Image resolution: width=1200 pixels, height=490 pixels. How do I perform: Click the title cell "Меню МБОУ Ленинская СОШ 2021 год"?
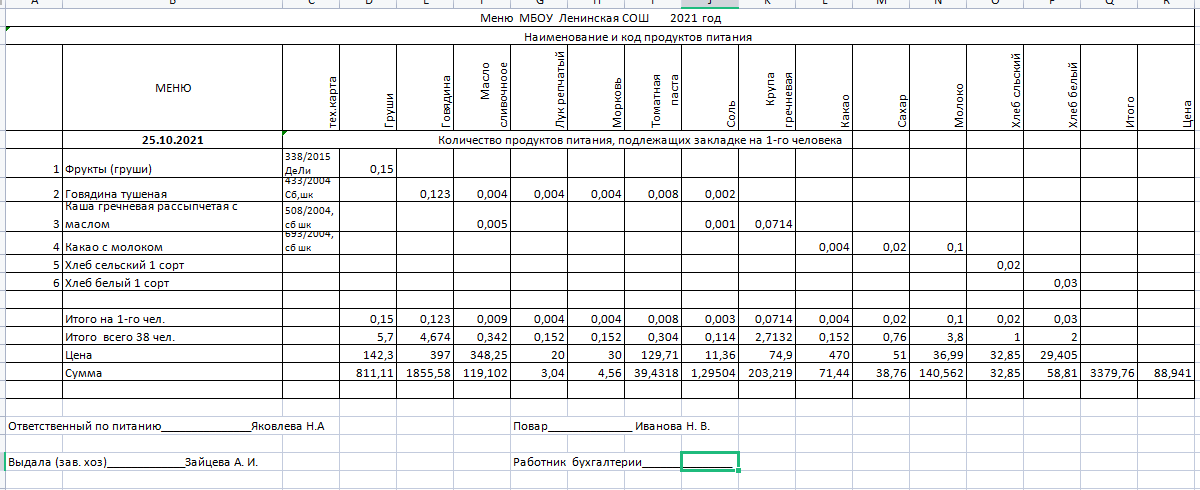coord(600,18)
